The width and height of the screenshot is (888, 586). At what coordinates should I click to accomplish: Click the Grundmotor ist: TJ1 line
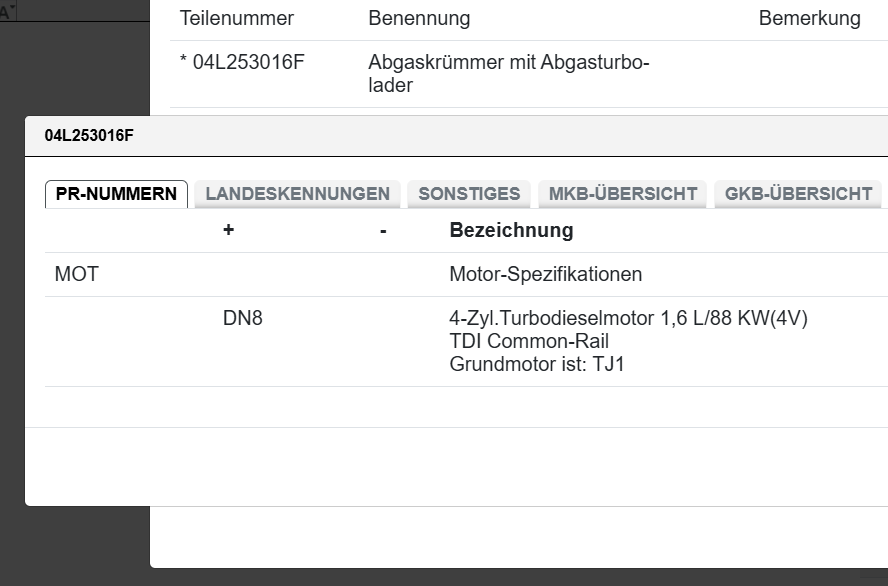pos(537,363)
